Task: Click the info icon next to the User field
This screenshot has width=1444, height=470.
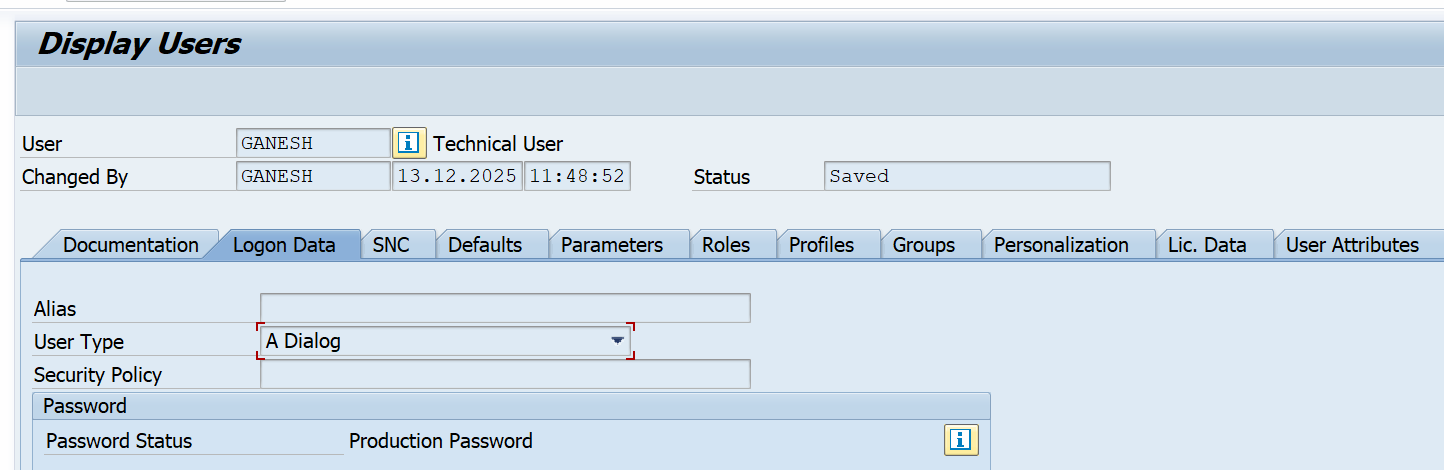Action: [409, 143]
